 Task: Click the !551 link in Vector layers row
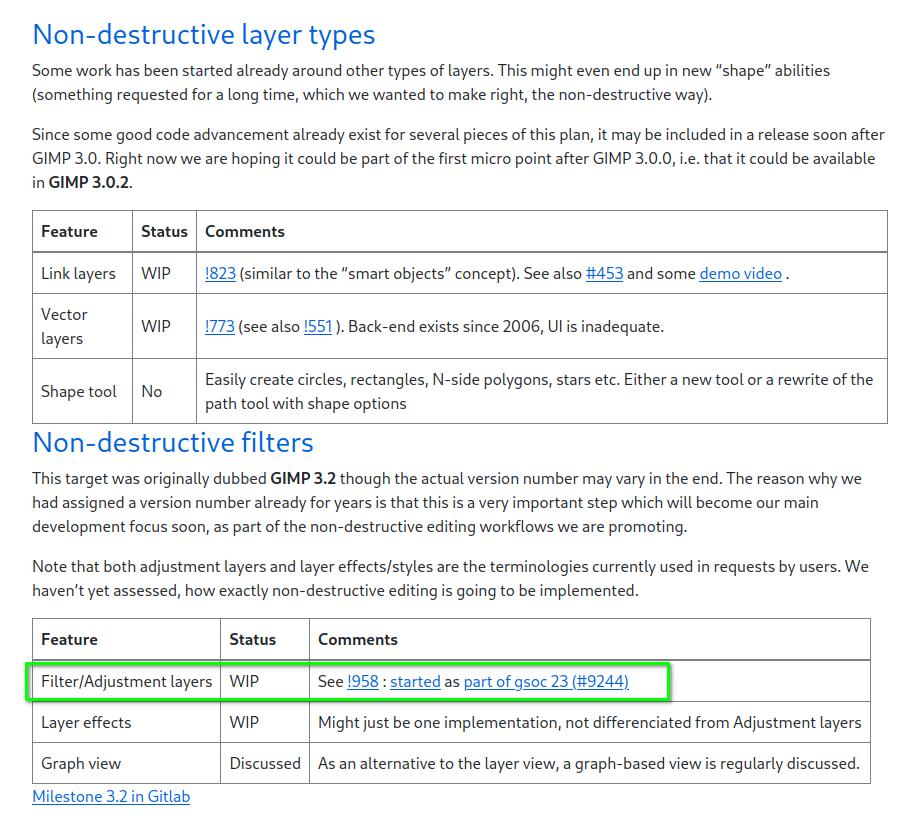click(x=317, y=326)
